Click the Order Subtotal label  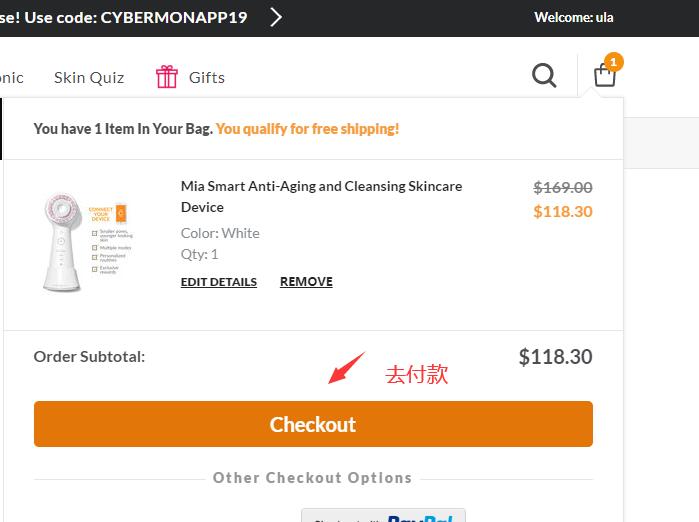point(89,356)
